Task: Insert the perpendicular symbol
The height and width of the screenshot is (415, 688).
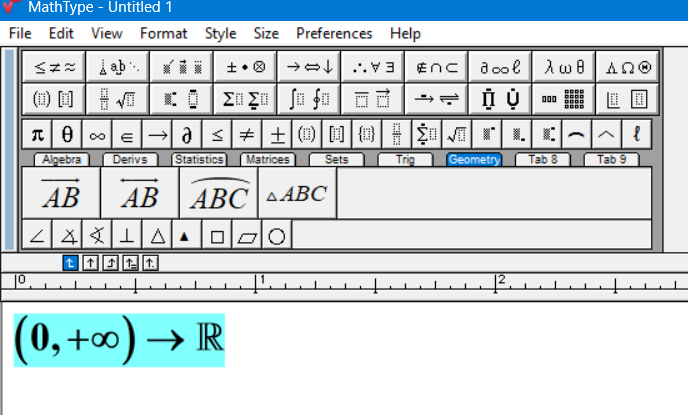Action: [x=127, y=236]
